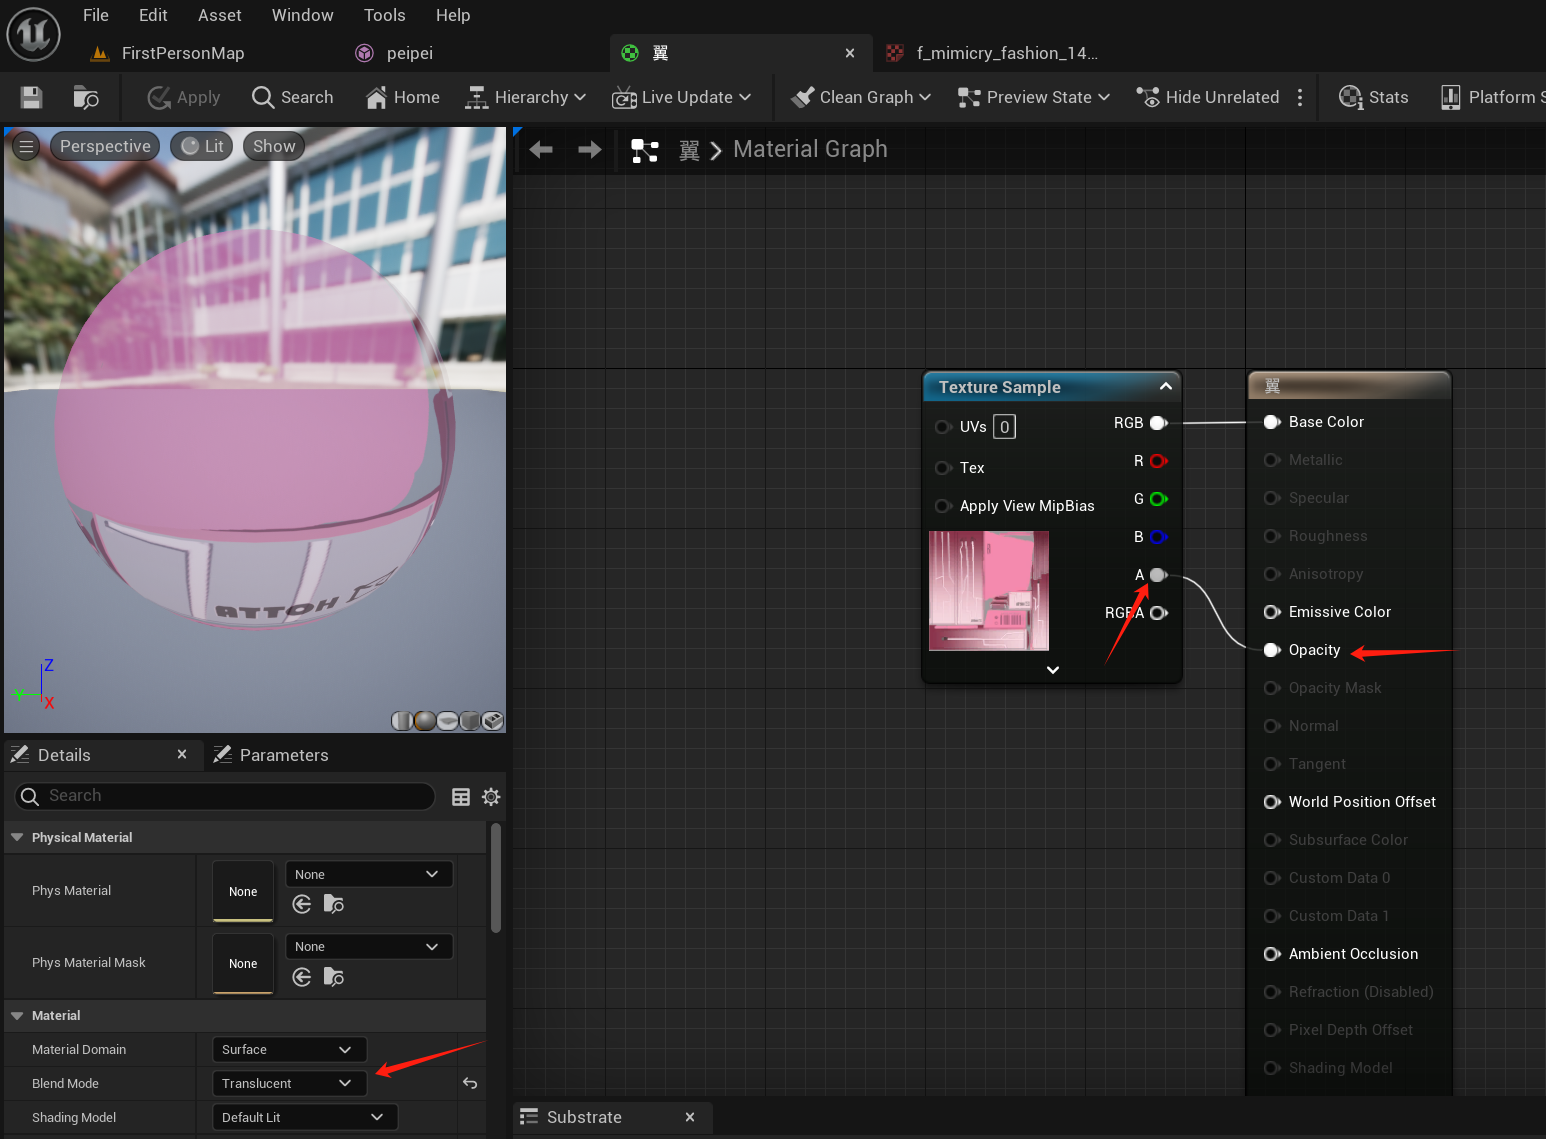The width and height of the screenshot is (1546, 1139).
Task: Click the green G output pin
Action: pos(1159,499)
